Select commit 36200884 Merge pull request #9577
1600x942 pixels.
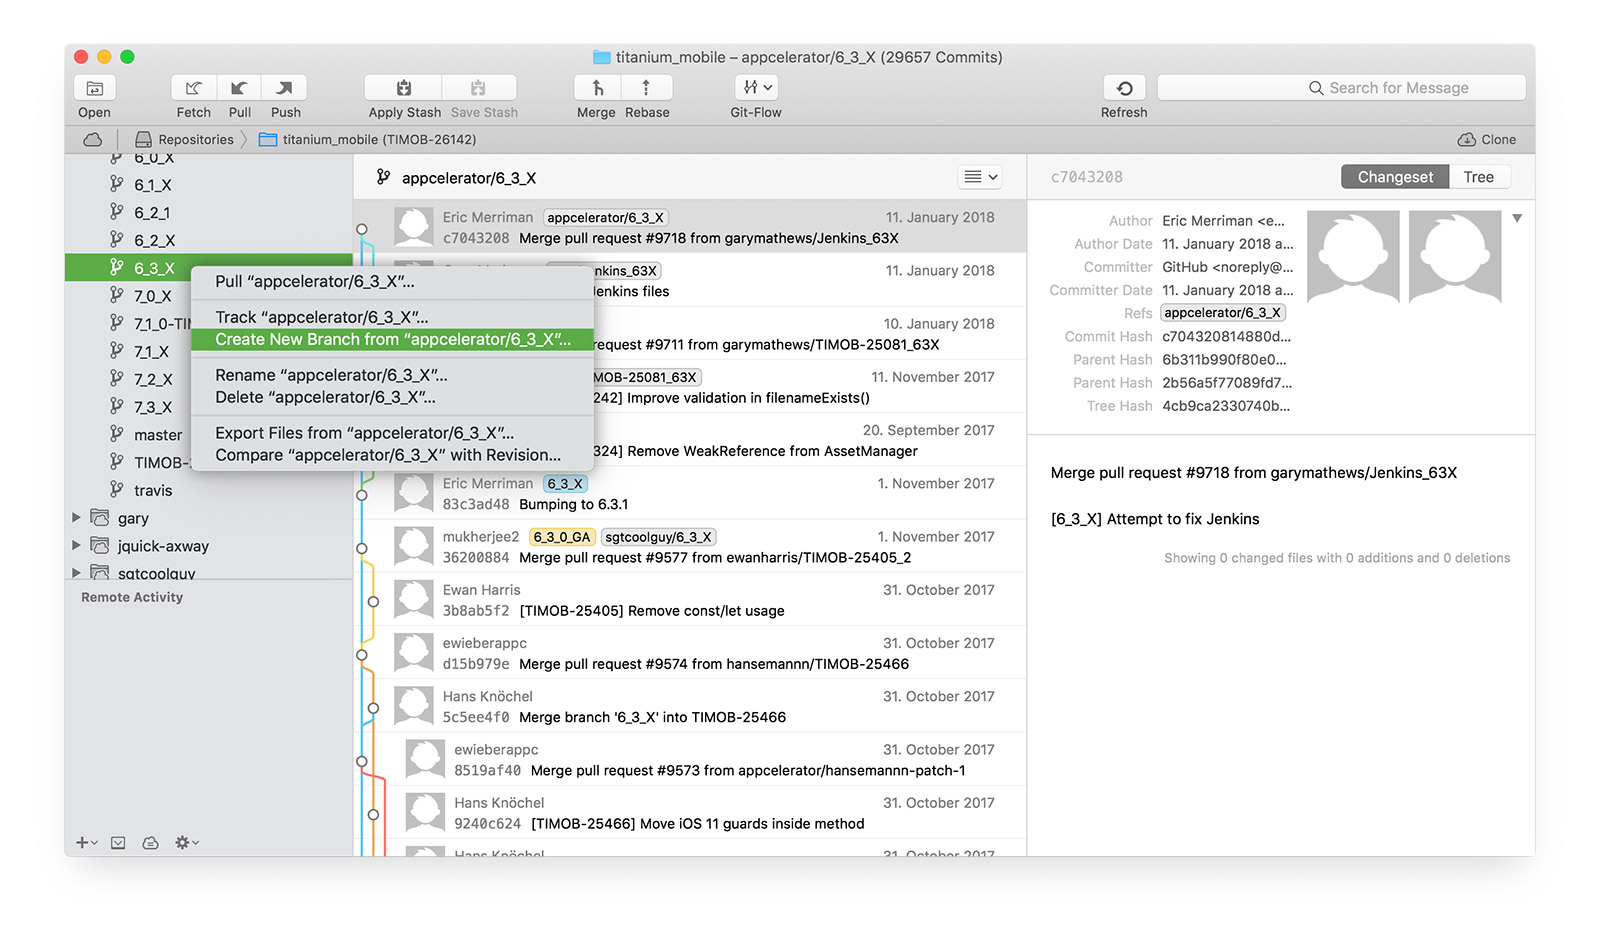pyautogui.click(x=690, y=547)
